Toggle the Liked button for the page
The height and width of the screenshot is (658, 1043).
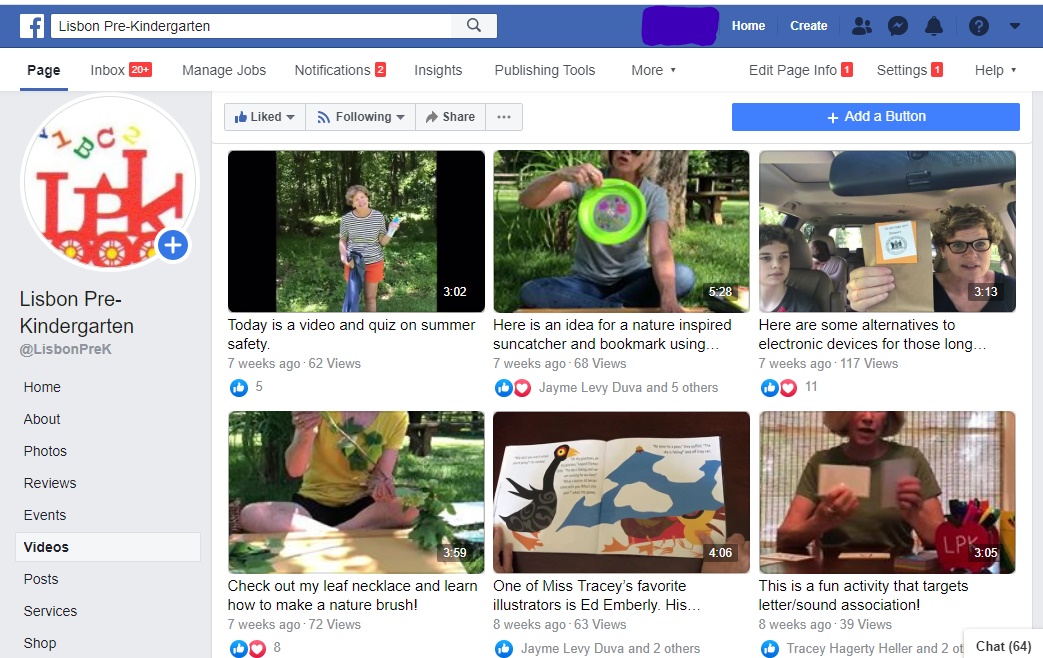[264, 117]
